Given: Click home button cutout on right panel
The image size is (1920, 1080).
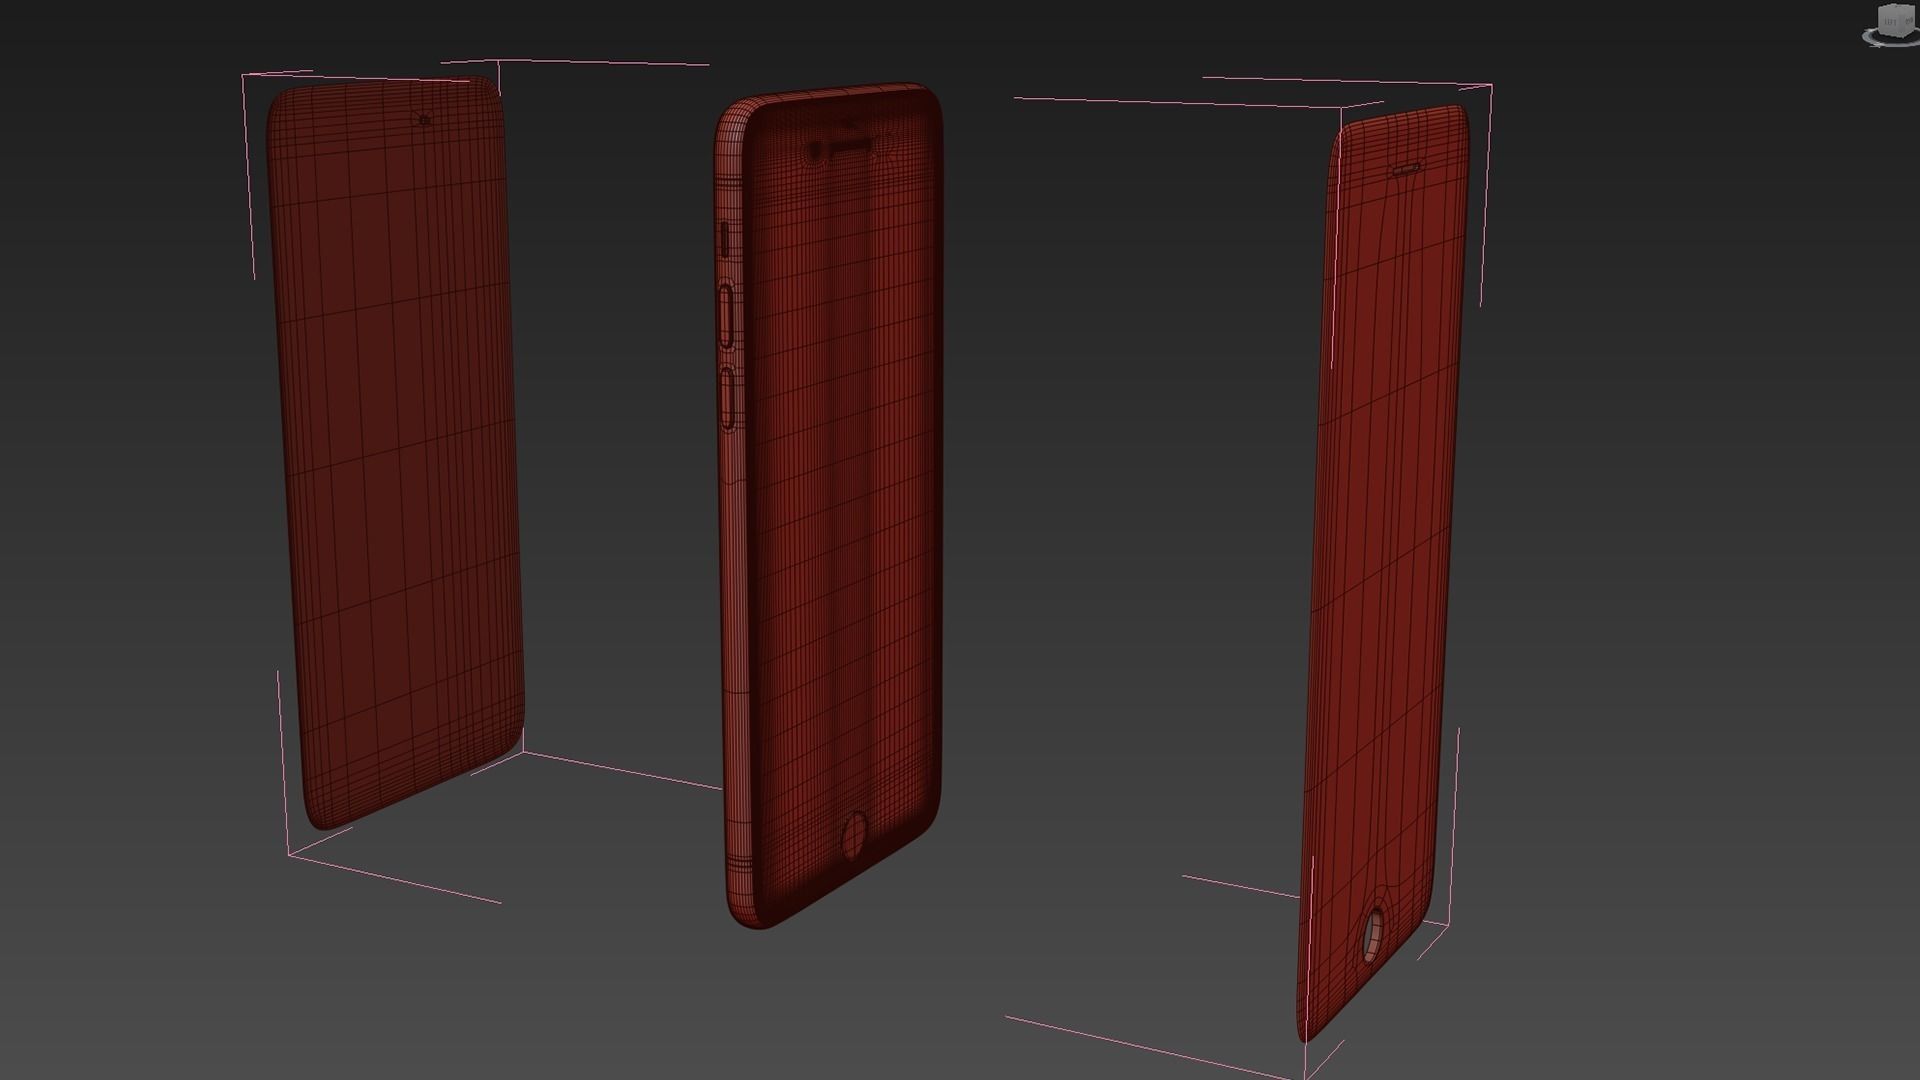Looking at the screenshot, I should coord(1375,937).
